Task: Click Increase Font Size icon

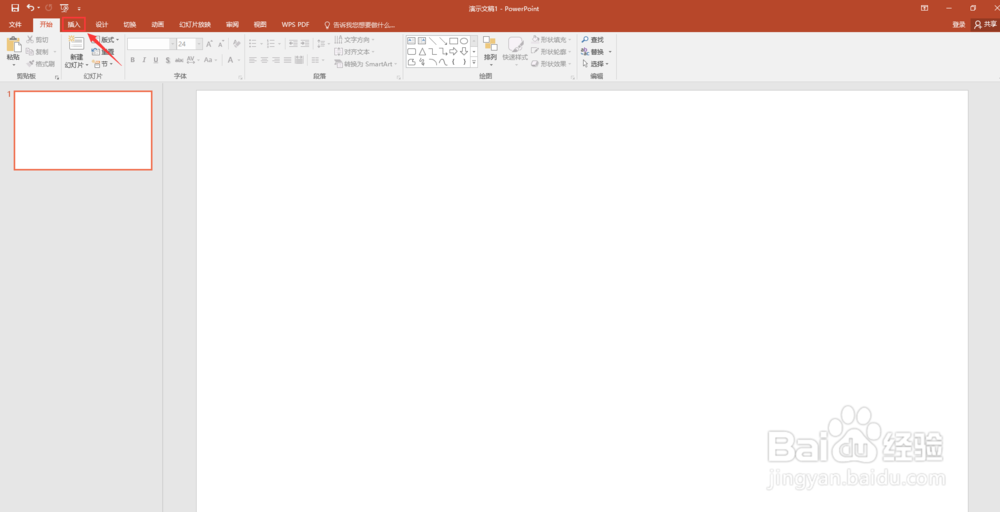Action: (209, 44)
